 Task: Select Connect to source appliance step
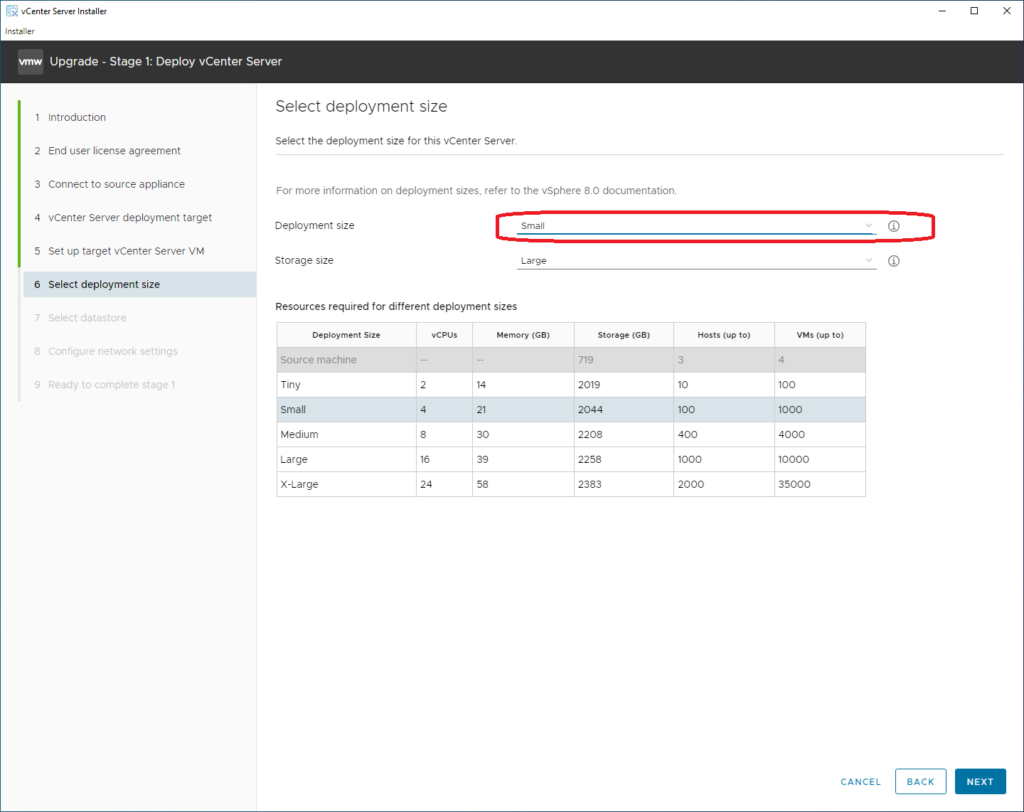116,184
